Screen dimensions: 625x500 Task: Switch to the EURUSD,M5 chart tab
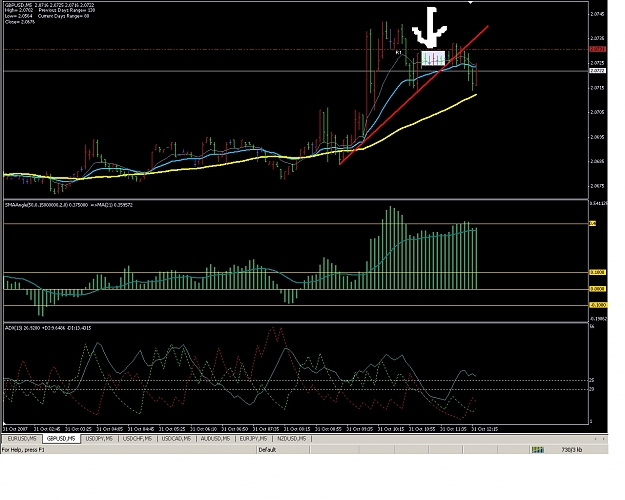pos(22,439)
